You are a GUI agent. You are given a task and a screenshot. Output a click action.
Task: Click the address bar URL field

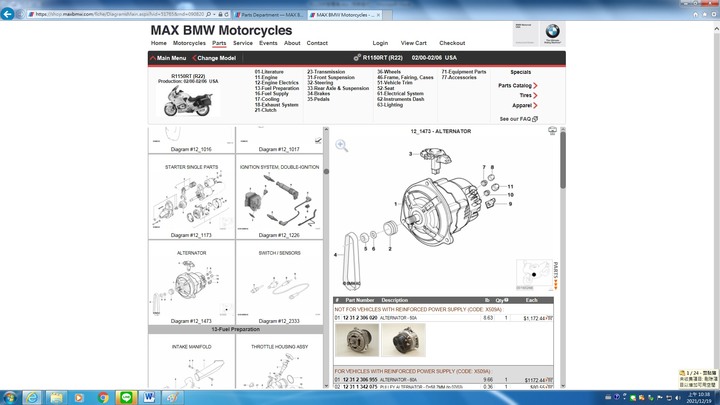(x=117, y=15)
